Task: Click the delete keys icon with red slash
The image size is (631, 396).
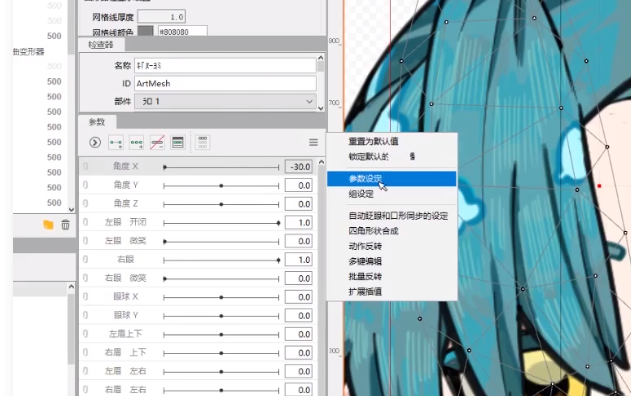Action: (157, 142)
